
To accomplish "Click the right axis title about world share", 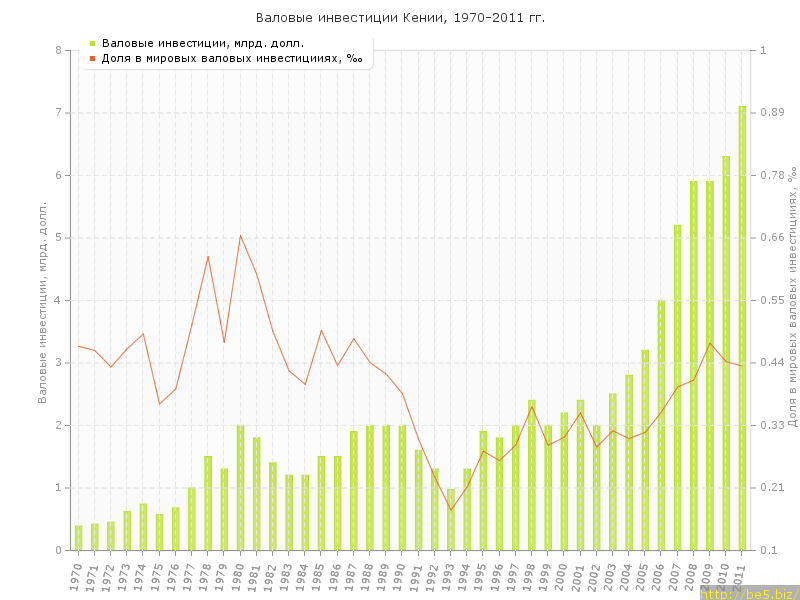I will tap(791, 300).
